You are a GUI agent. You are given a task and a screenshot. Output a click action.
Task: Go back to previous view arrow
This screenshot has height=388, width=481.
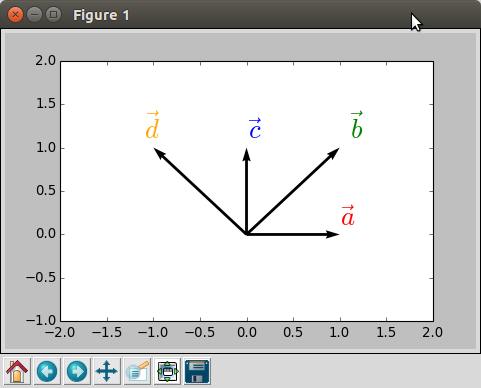coord(47,371)
